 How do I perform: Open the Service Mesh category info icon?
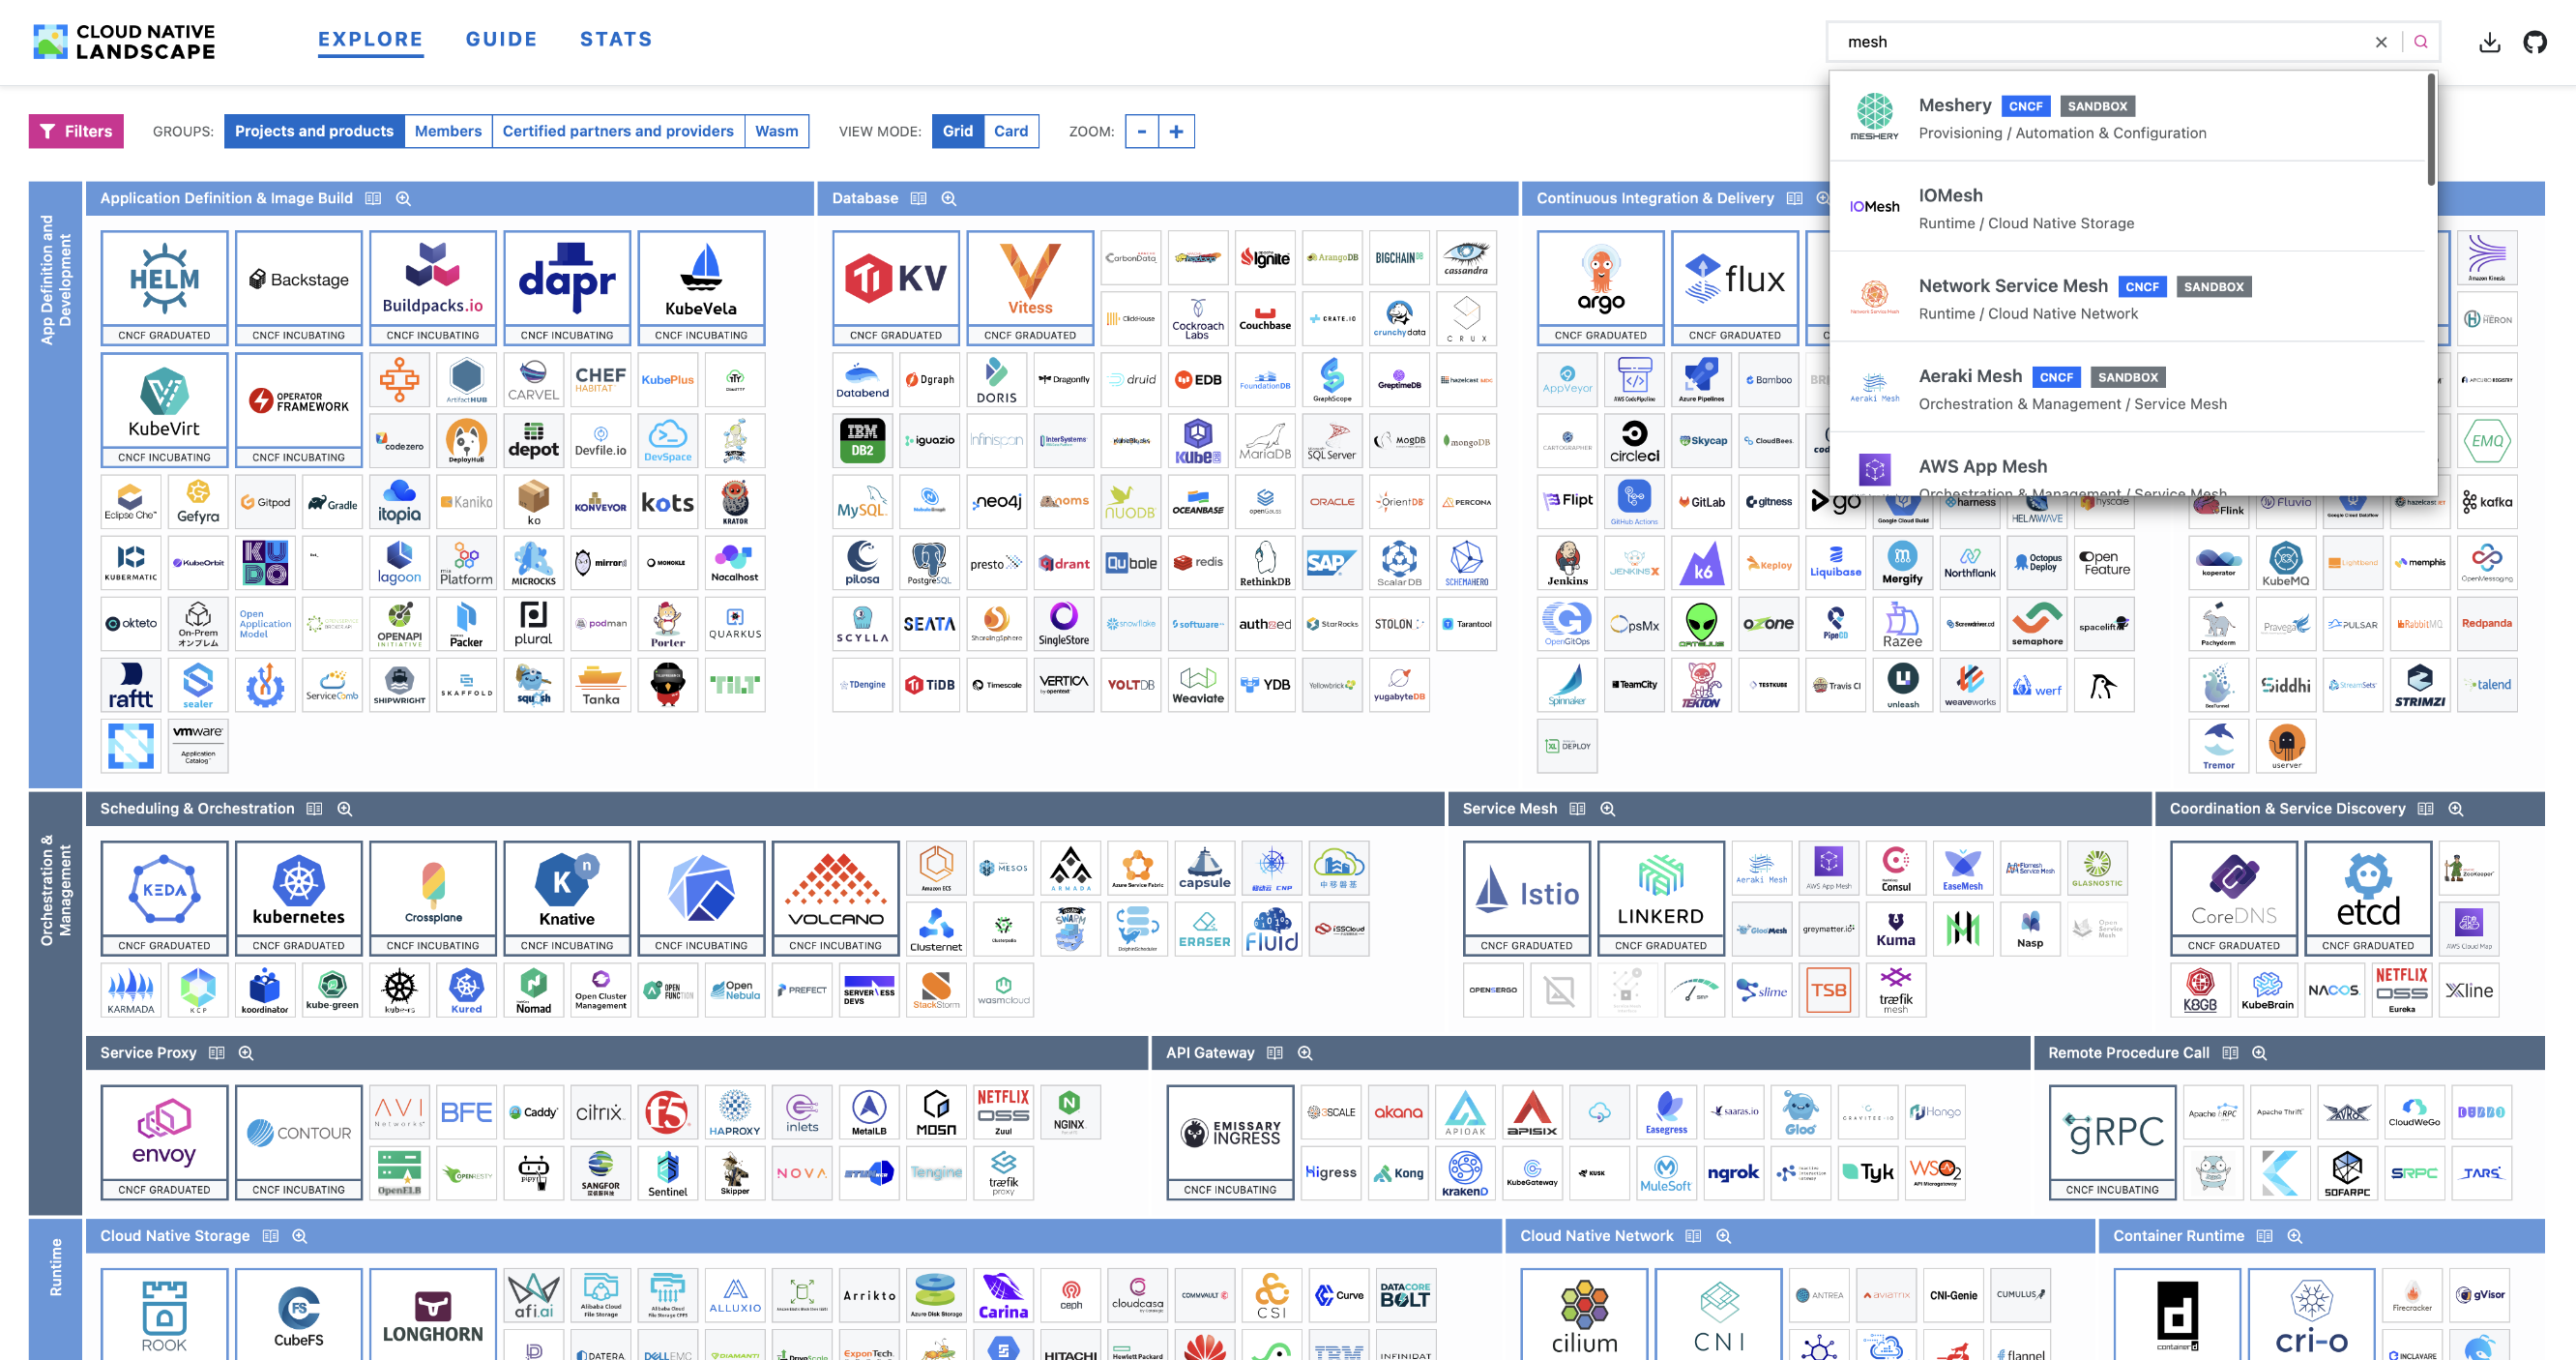pos(1577,809)
